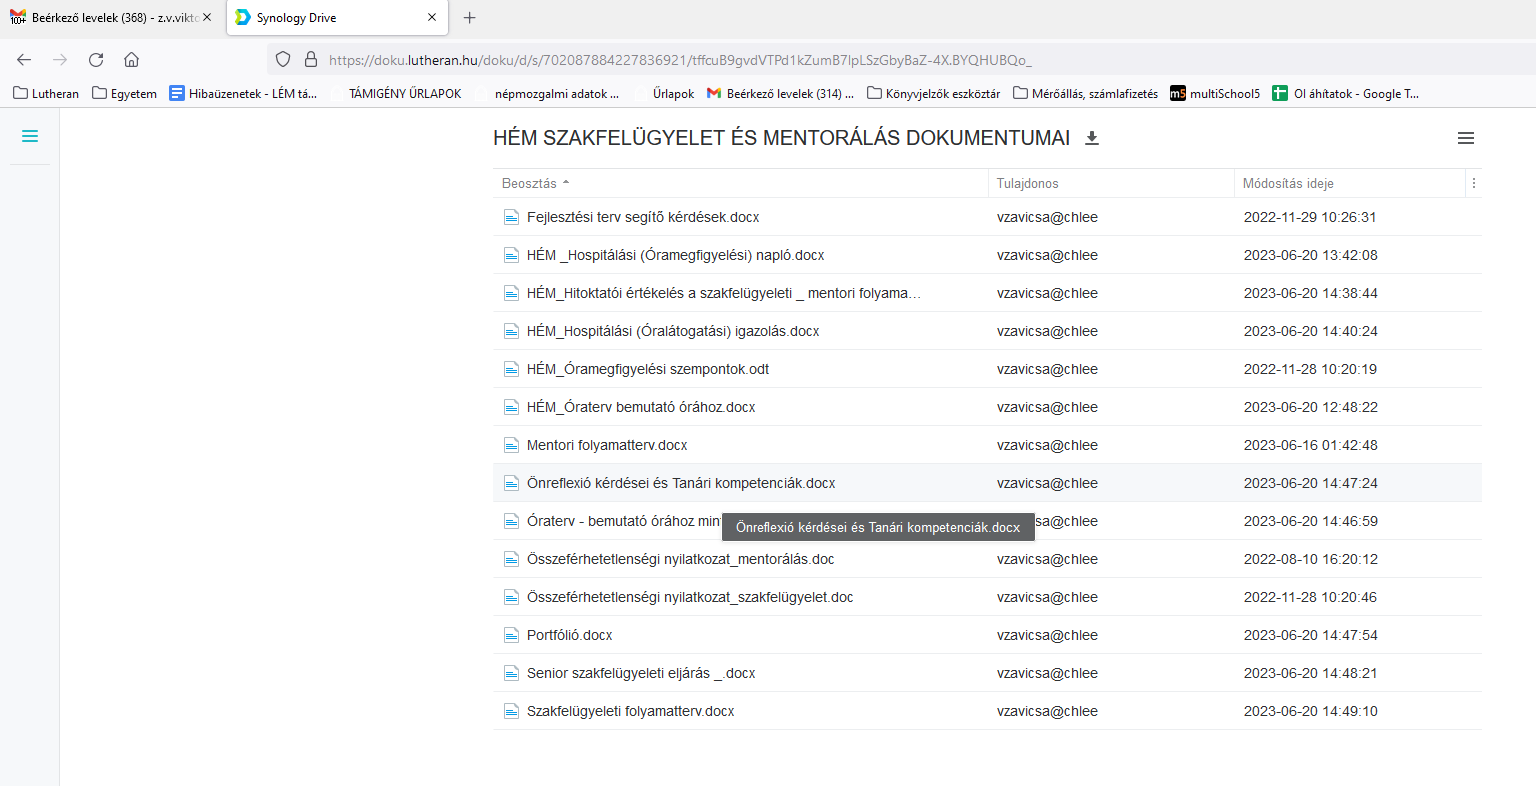Go forward in browser history
Image resolution: width=1536 pixels, height=786 pixels.
(60, 59)
